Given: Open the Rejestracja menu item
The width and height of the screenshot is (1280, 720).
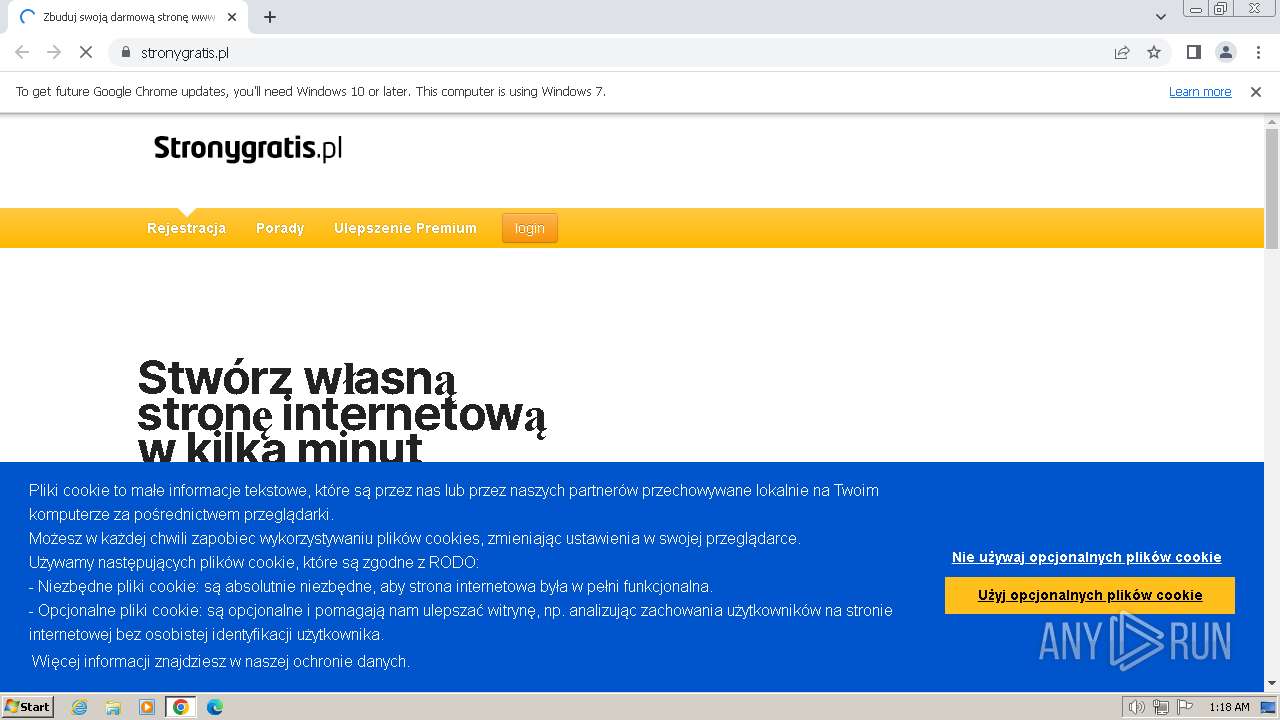Looking at the screenshot, I should tap(186, 228).
